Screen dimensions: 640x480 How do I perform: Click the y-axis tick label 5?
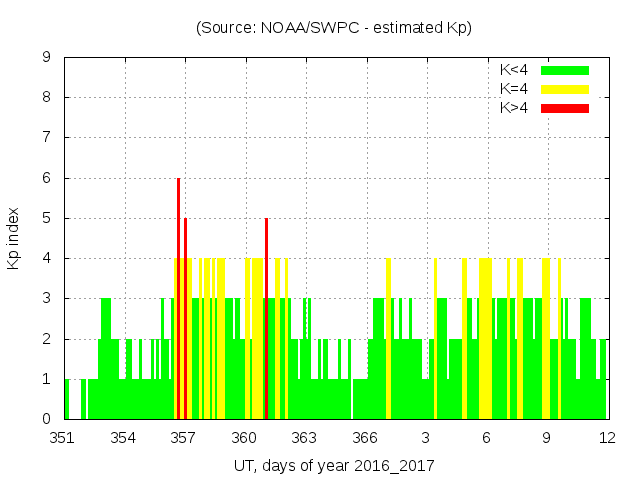(x=46, y=218)
